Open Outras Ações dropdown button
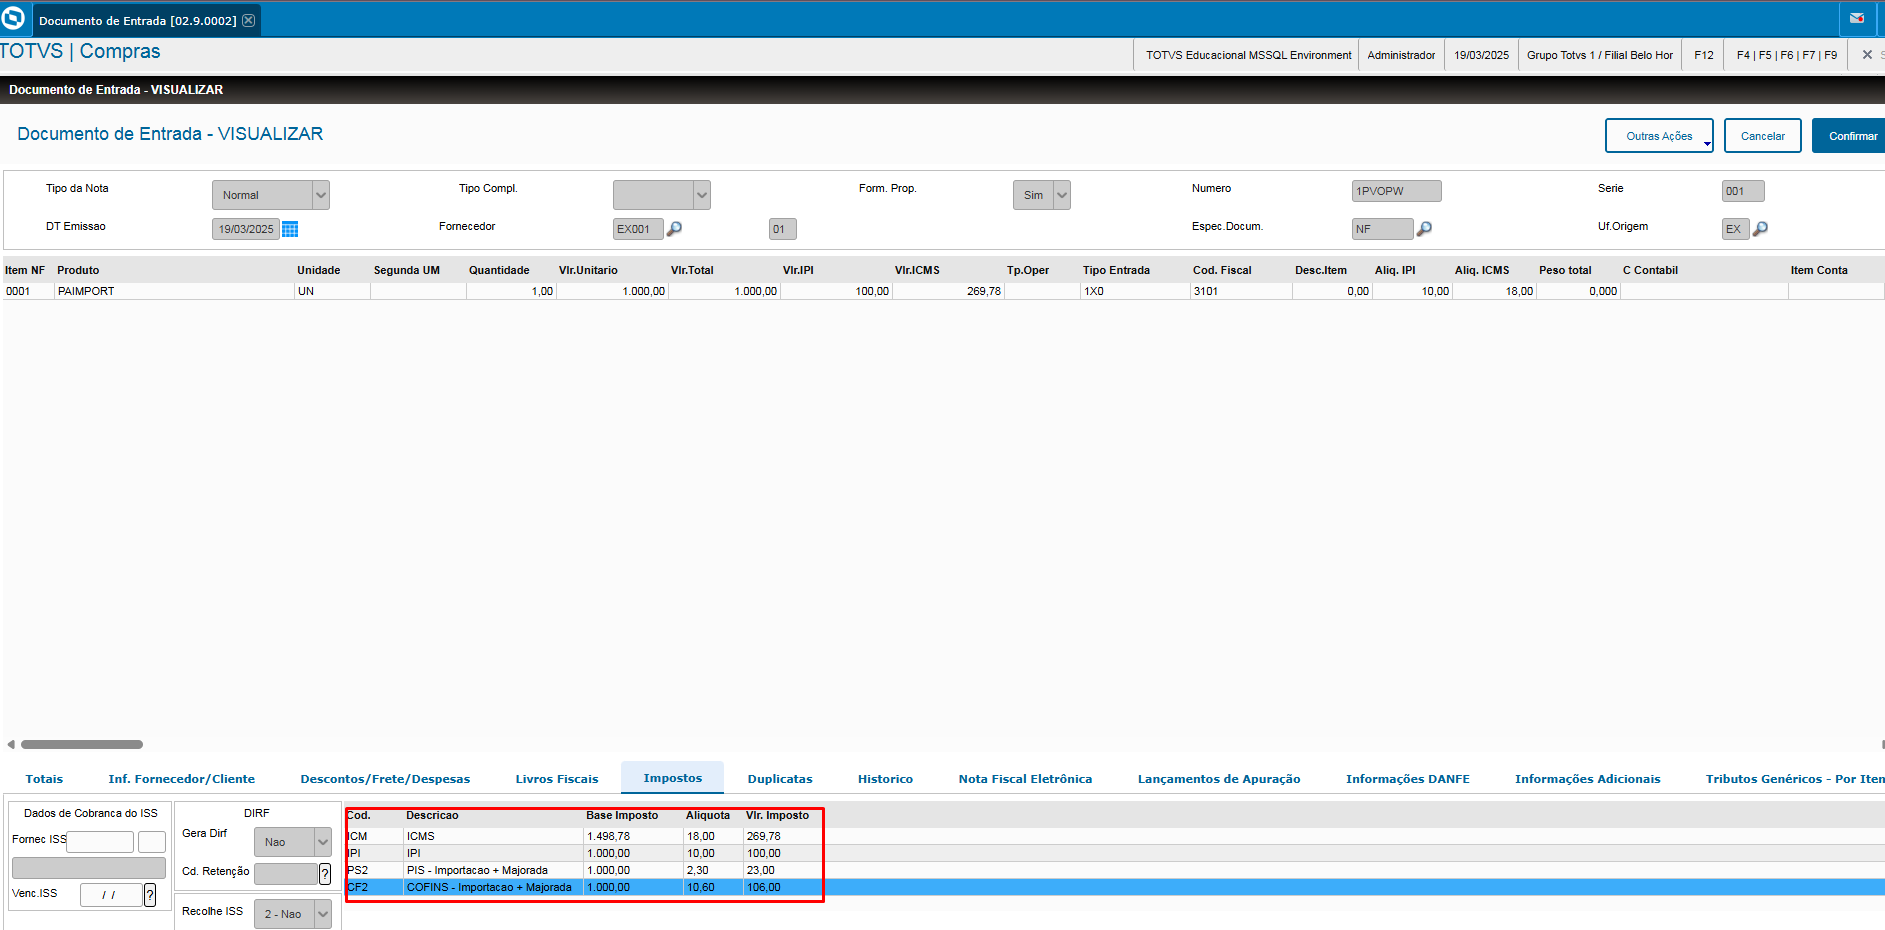 point(1659,136)
